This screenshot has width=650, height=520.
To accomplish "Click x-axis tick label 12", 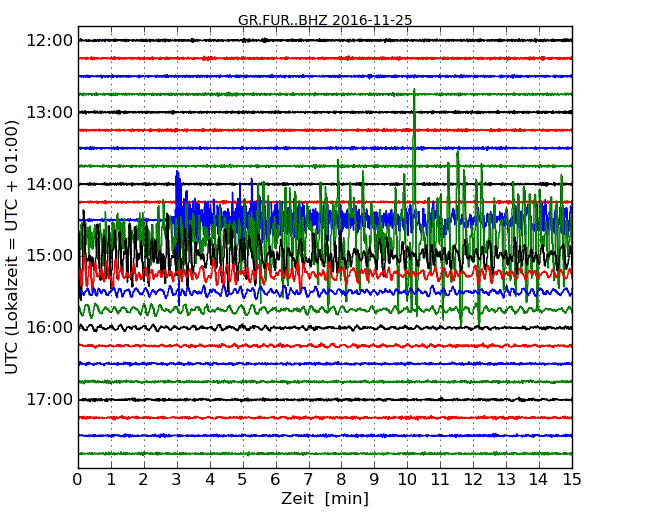I will [x=473, y=479].
